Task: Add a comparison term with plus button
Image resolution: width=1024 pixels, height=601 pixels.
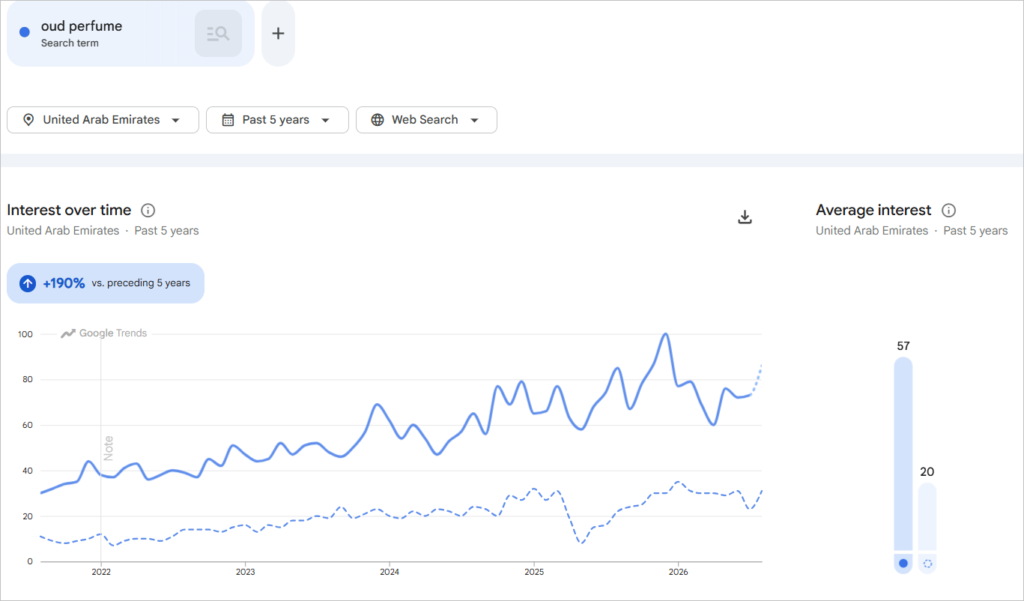Action: pos(278,33)
